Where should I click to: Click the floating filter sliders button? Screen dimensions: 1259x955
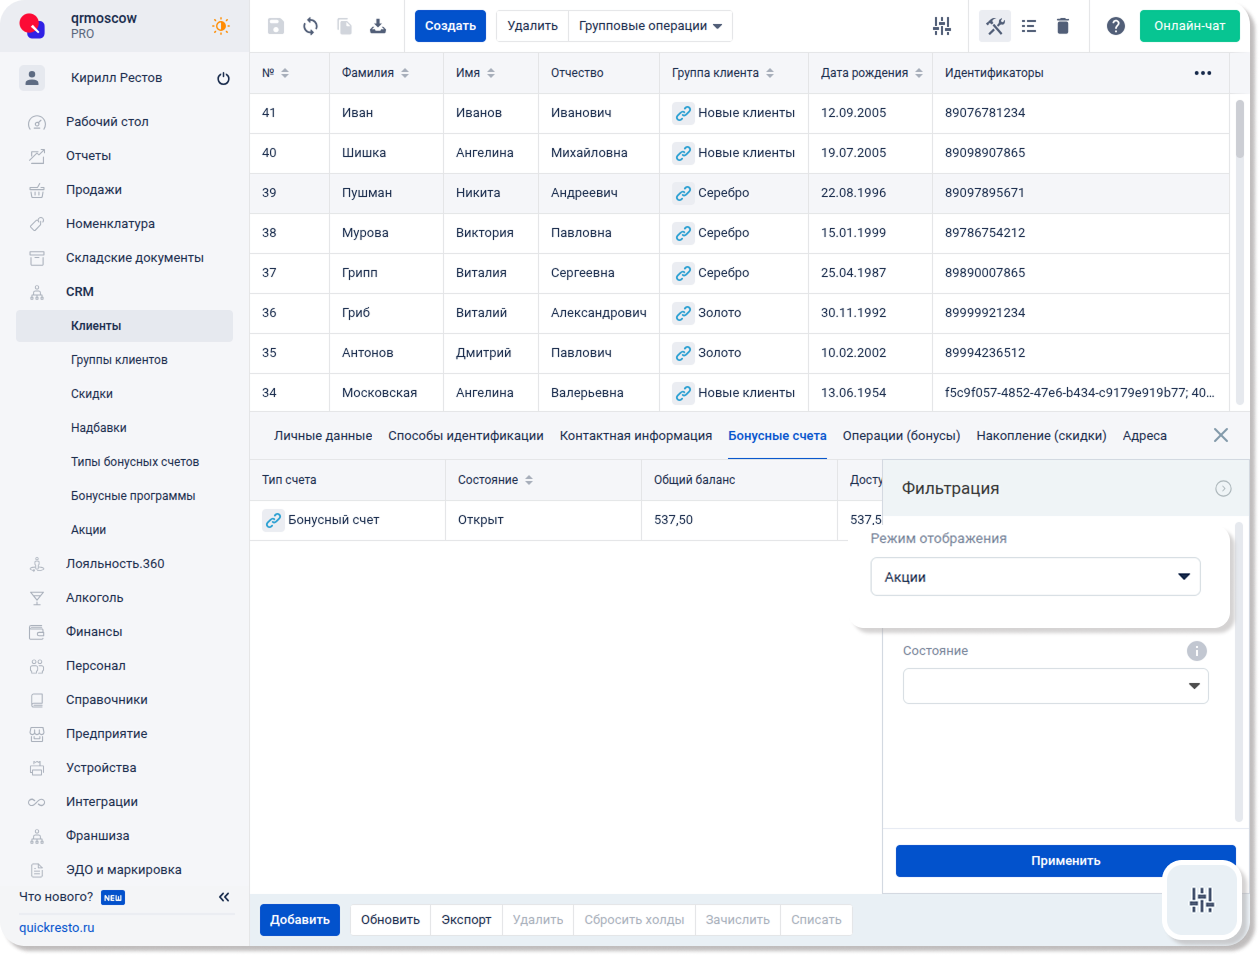pyautogui.click(x=1201, y=899)
